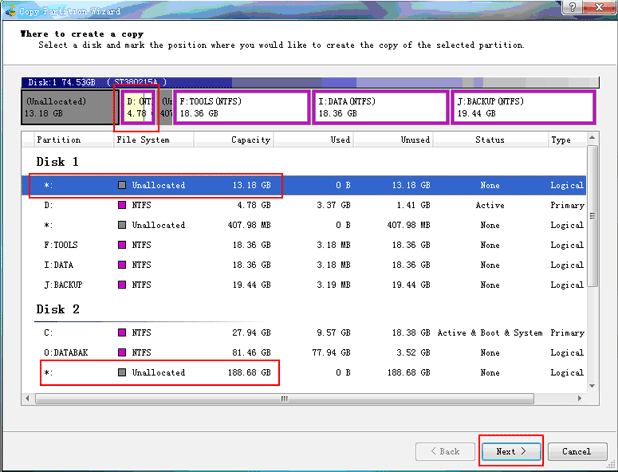618x472 pixels.
Task: Click the Help question mark button
Action: tap(572, 7)
